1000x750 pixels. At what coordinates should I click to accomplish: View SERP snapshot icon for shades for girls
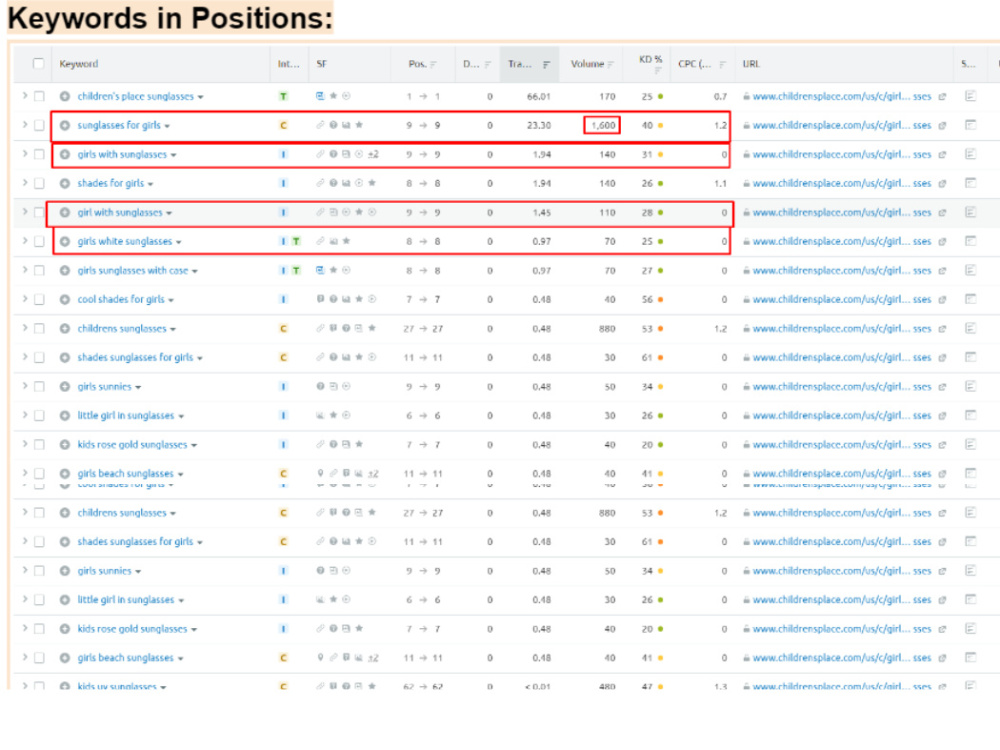click(971, 183)
